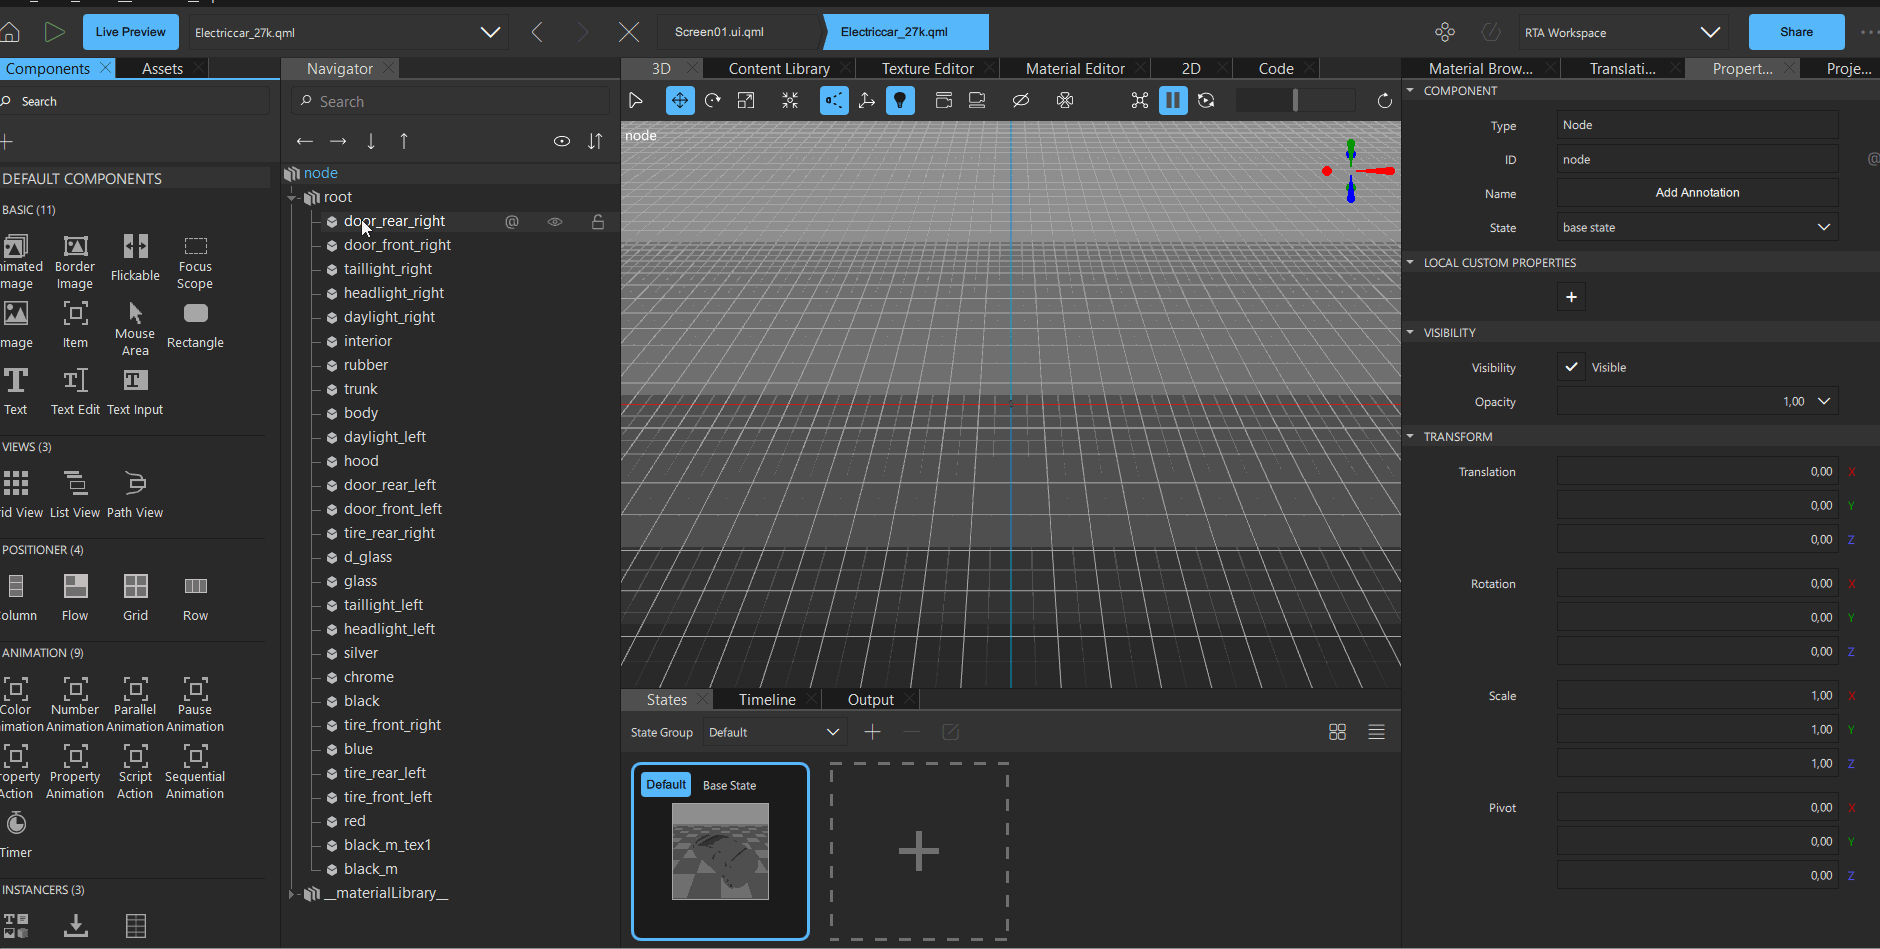This screenshot has width=1880, height=949.
Task: Open the Electriccar_27k.qml file dropdown
Action: (348, 32)
